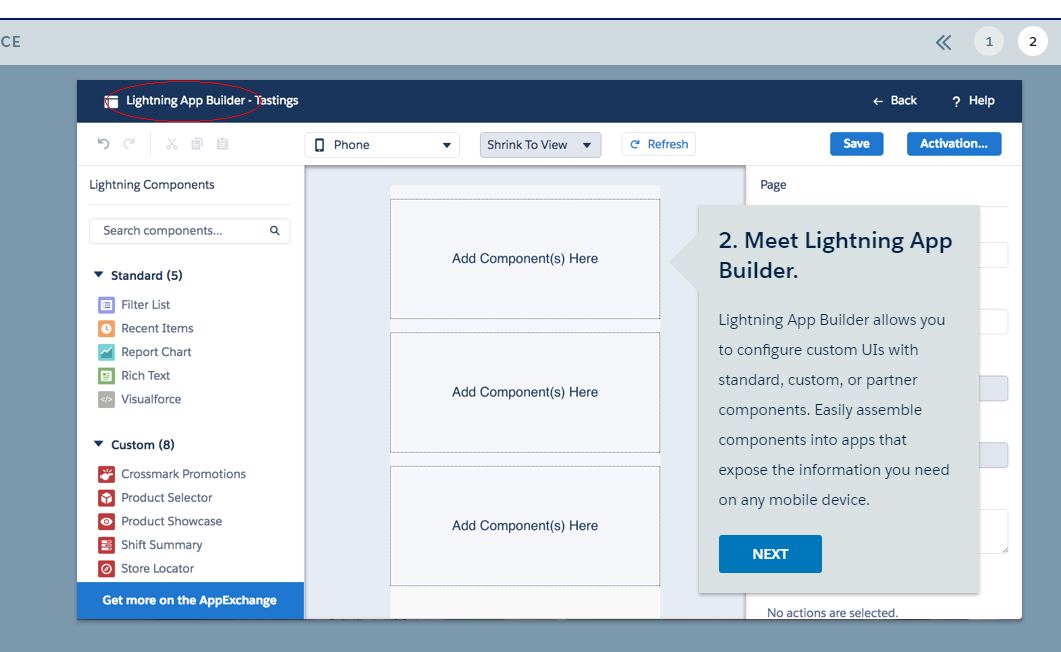
Task: Click Get more on the AppExchange
Action: [190, 600]
